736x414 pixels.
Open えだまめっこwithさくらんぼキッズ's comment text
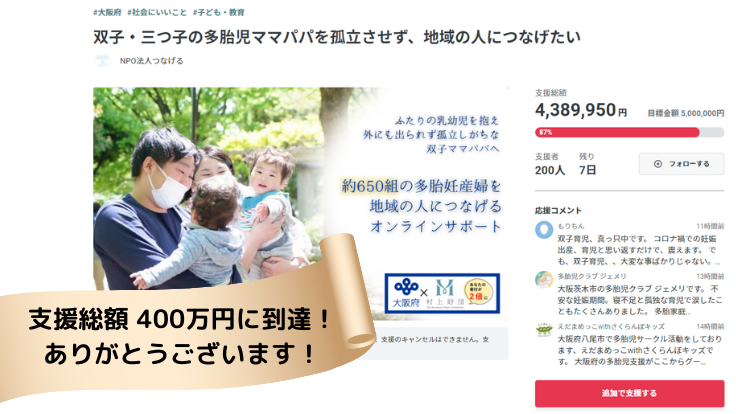(639, 350)
